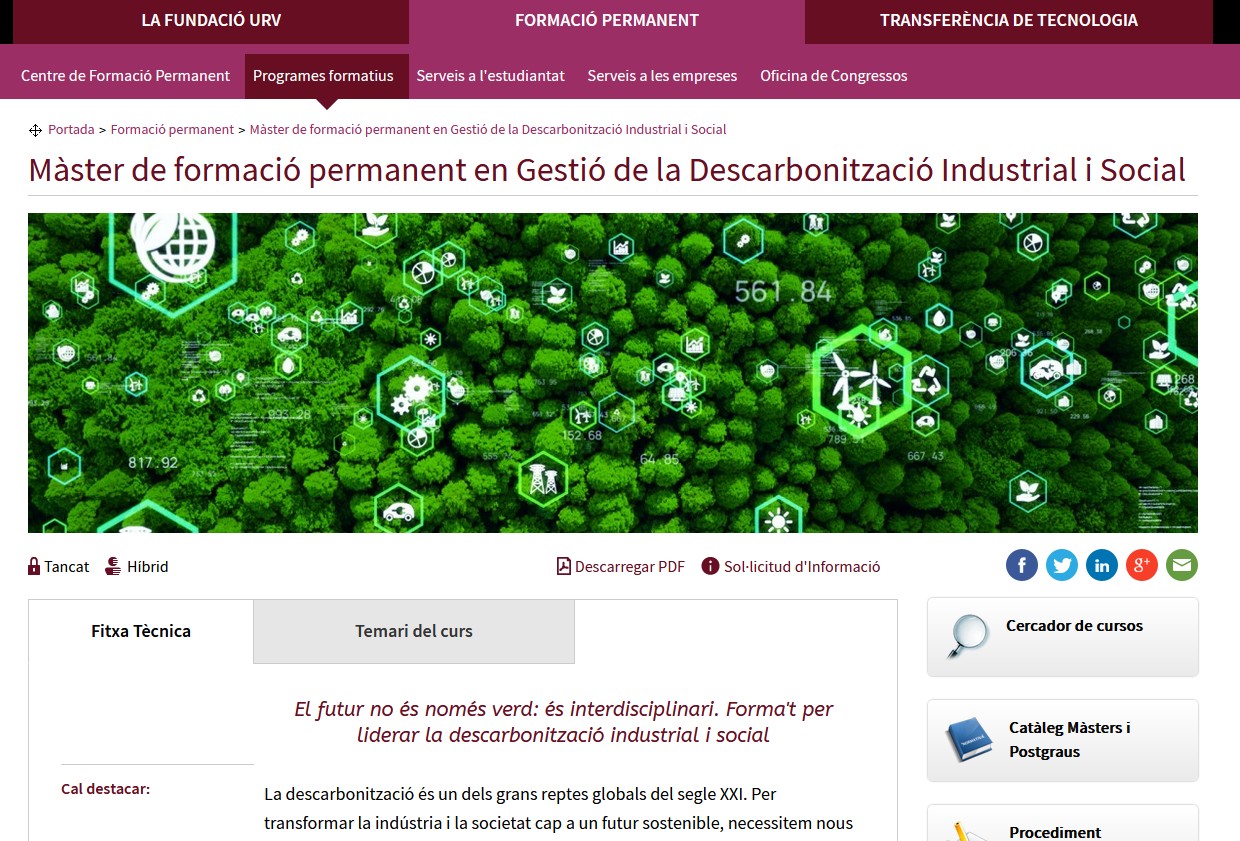
Task: Click the magnifying glass Cercador icon
Action: click(x=967, y=636)
